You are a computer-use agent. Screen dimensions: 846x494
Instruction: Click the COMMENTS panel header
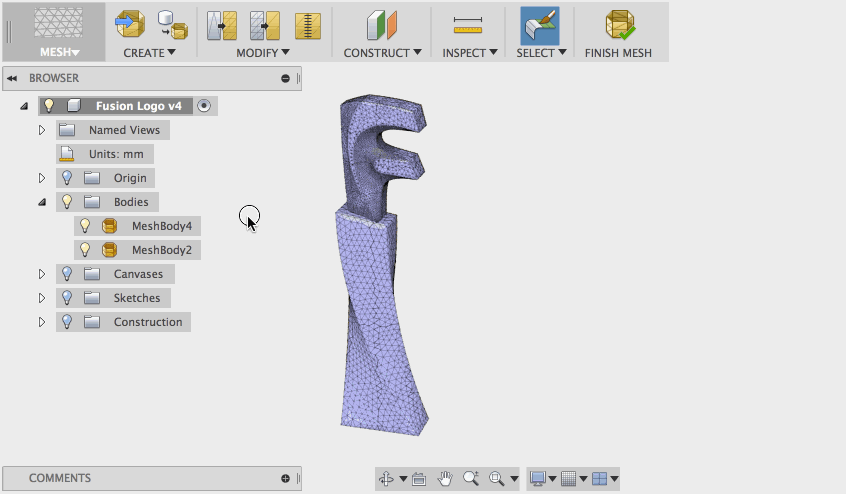152,478
